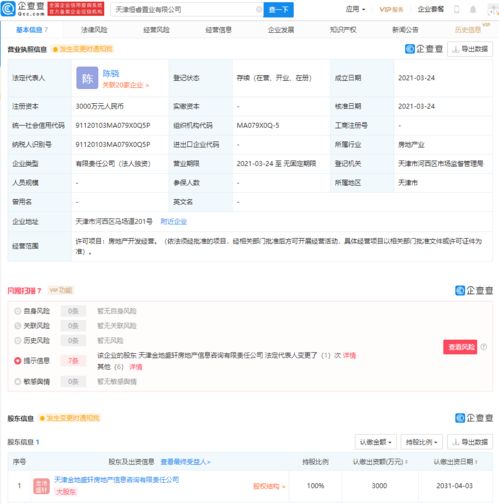Click 导出数据 in 营业执照信息 section
The width and height of the screenshot is (499, 504).
pyautogui.click(x=470, y=49)
